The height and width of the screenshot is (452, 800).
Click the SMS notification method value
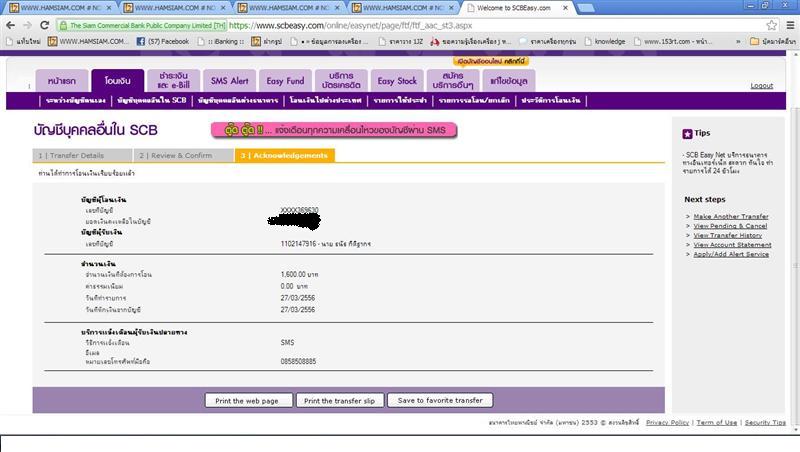pyautogui.click(x=287, y=342)
